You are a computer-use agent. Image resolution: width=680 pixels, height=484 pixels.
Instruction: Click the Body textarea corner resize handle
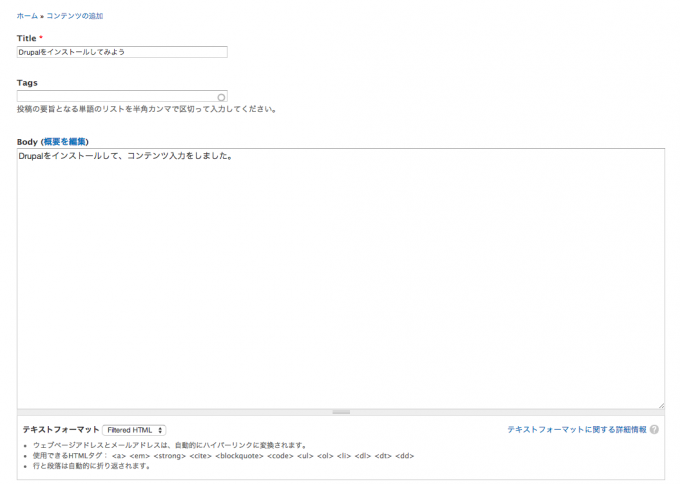pos(660,404)
